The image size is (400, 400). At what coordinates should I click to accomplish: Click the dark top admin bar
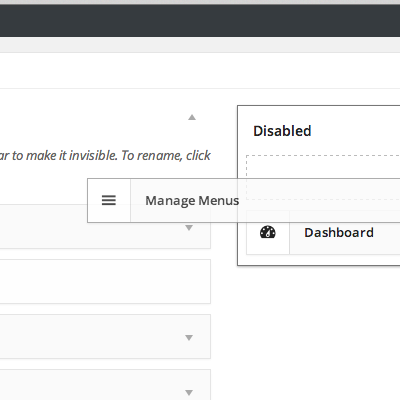coord(200,21)
